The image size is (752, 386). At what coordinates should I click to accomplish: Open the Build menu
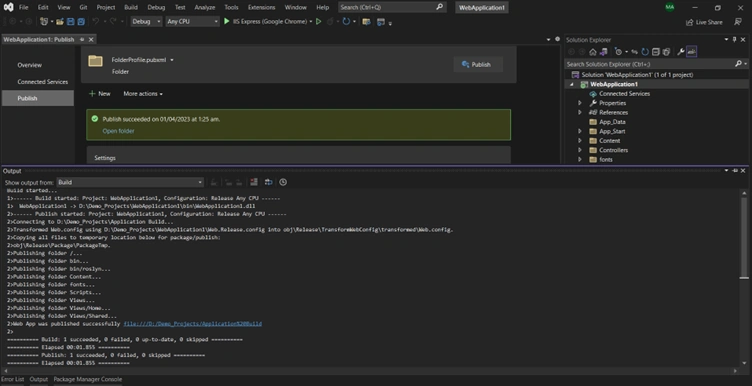pos(130,7)
